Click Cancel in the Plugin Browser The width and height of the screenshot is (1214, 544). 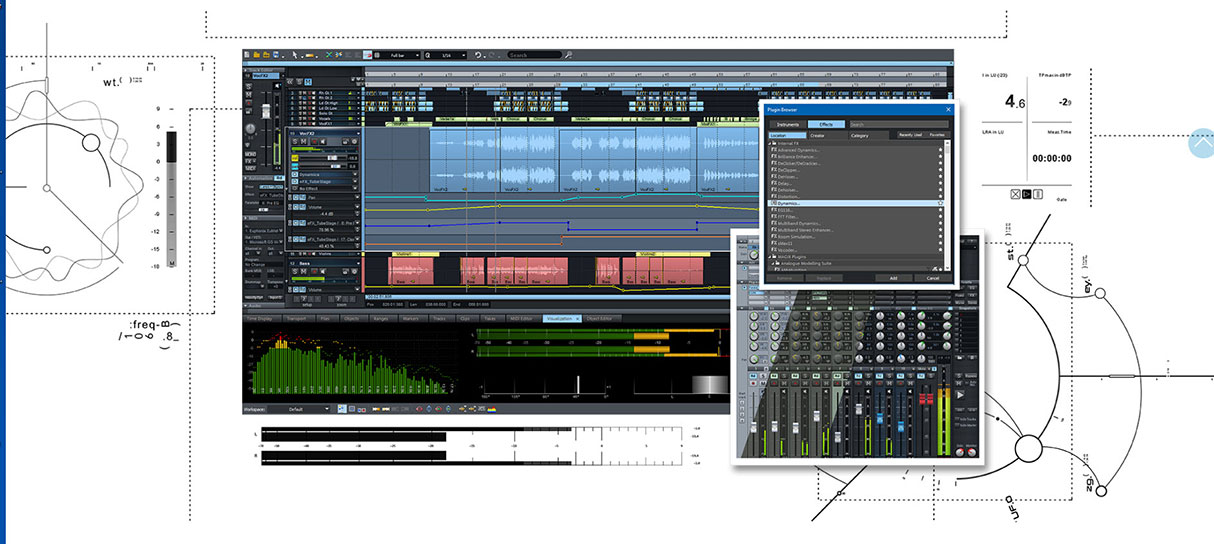pyautogui.click(x=932, y=278)
